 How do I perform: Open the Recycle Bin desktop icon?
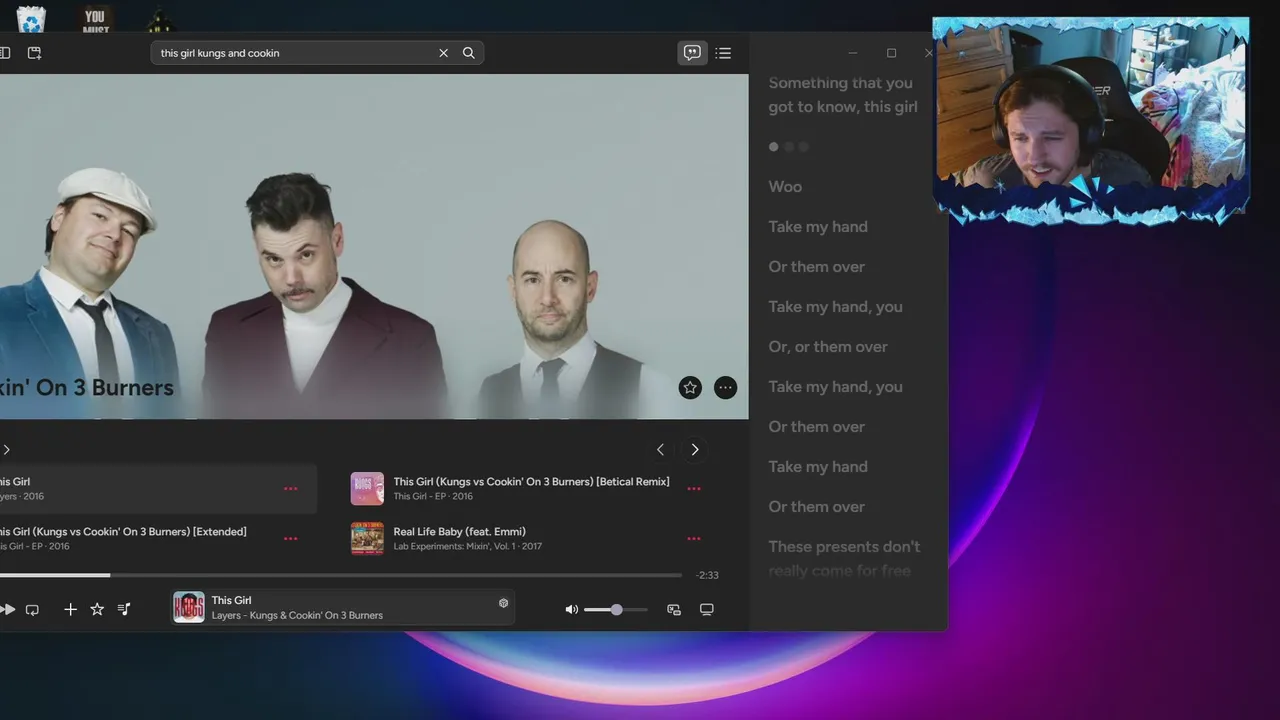tap(31, 18)
